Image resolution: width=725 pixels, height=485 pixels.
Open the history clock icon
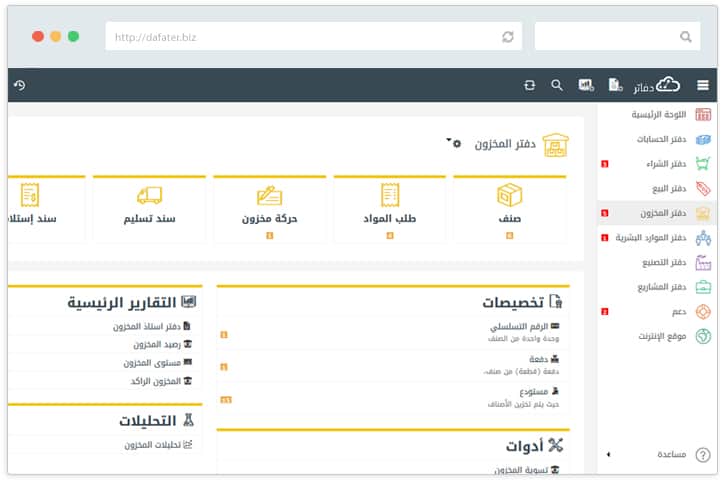(19, 86)
